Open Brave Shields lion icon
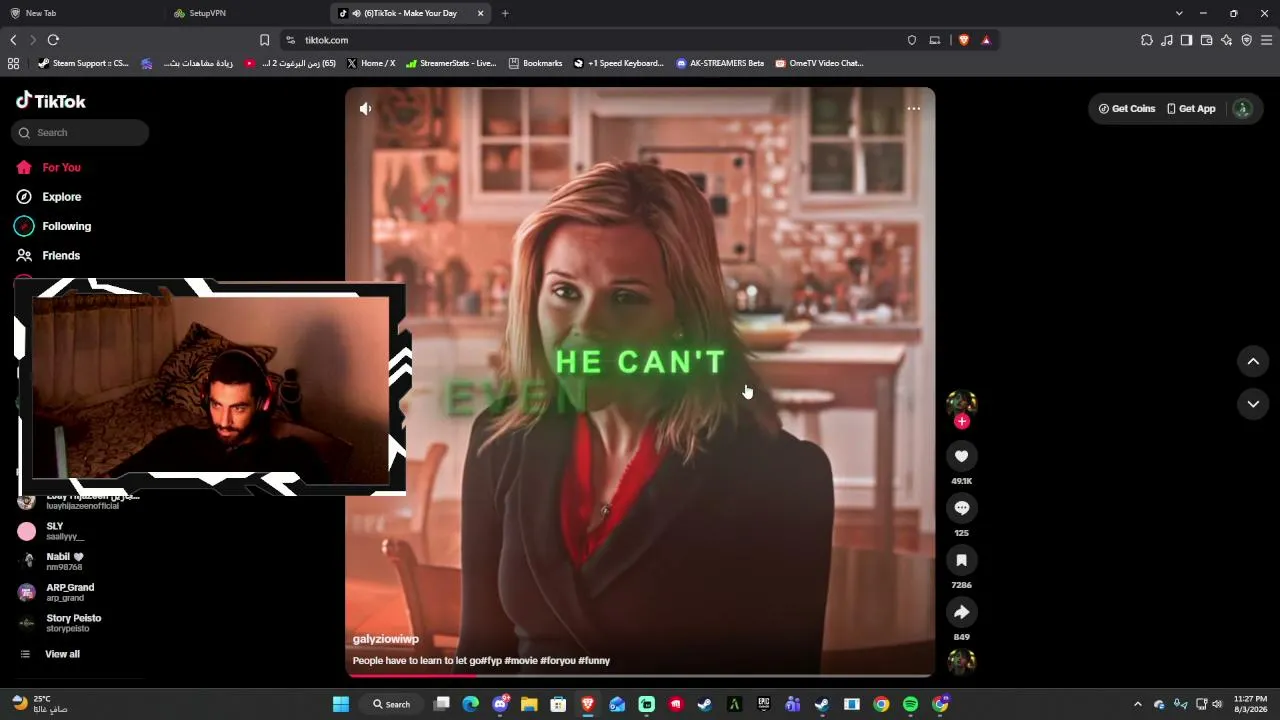This screenshot has height=720, width=1280. 964,40
